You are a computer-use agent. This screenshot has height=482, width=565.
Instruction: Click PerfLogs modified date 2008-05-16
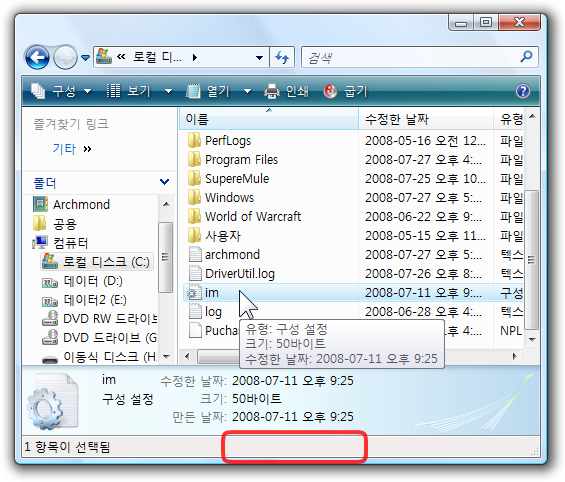point(425,140)
